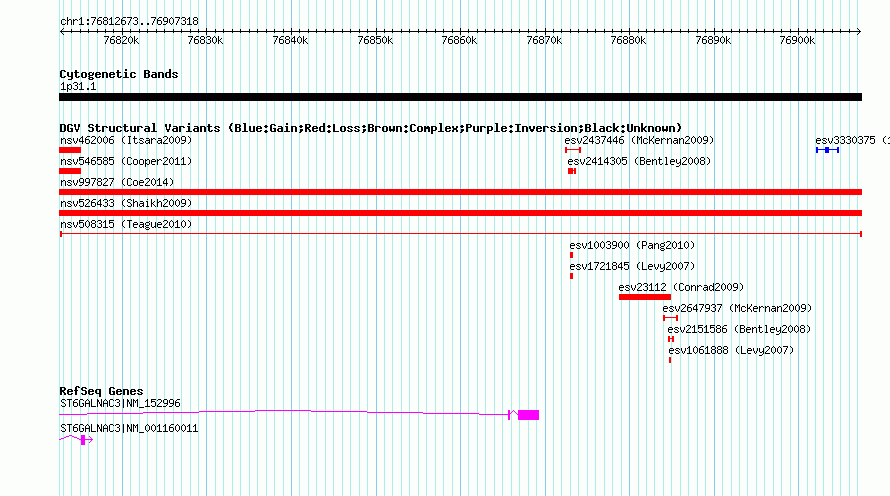The image size is (890, 496).
Task: Click the ST6GALNAC3|NM_001160011 gene label
Action: pyautogui.click(x=129, y=428)
